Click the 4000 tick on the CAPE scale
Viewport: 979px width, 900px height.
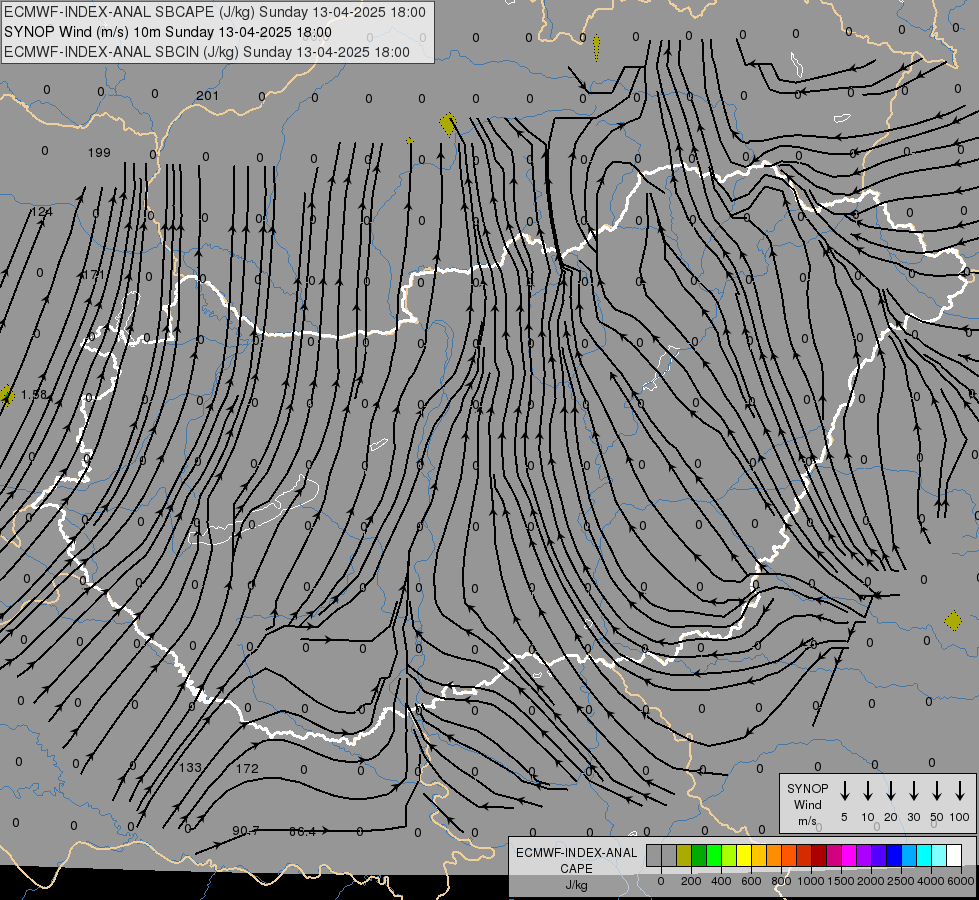(x=931, y=881)
